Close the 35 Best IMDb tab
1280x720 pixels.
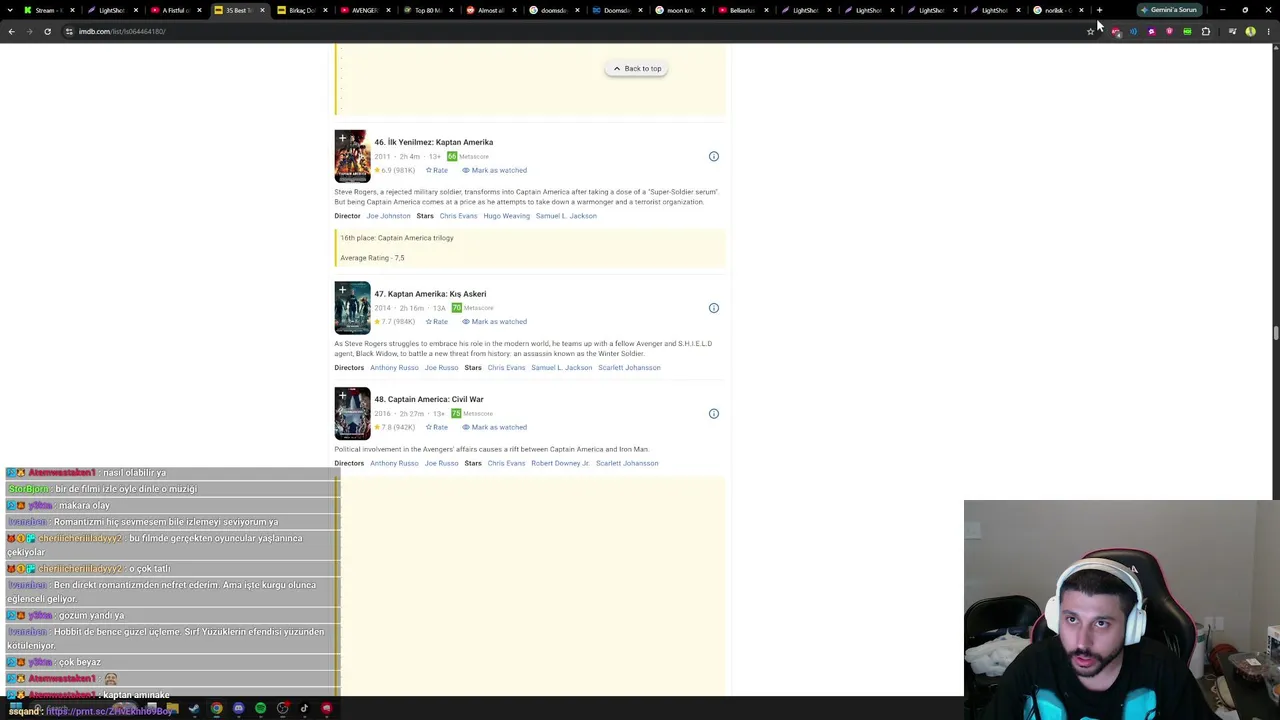point(262,10)
